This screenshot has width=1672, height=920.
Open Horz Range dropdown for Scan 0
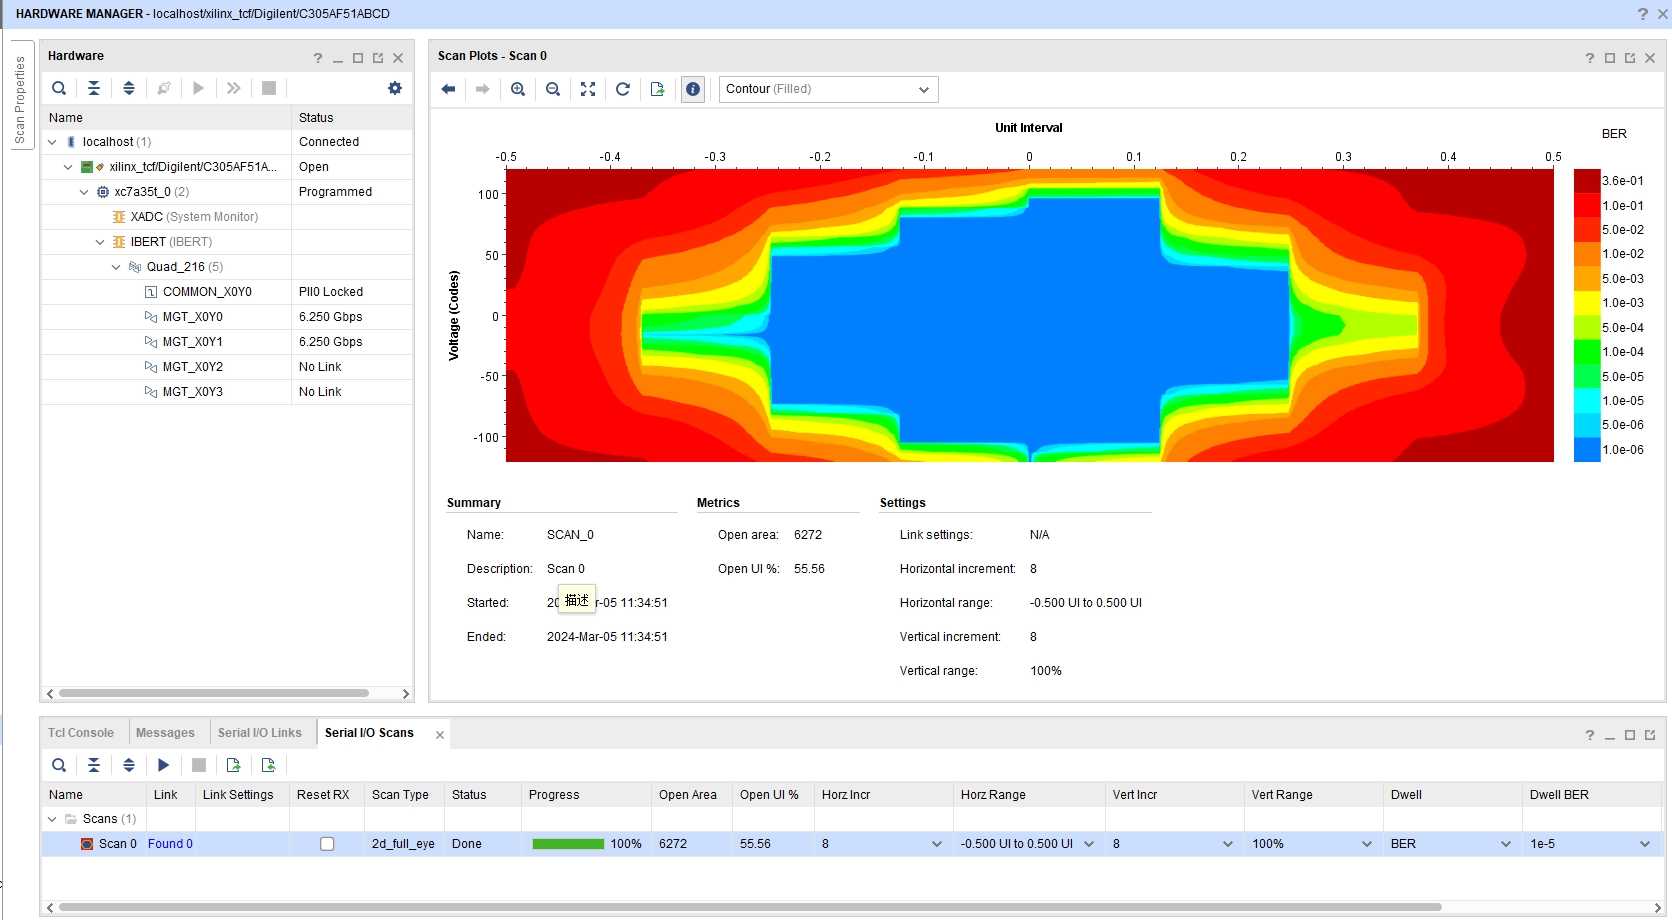click(x=1089, y=844)
